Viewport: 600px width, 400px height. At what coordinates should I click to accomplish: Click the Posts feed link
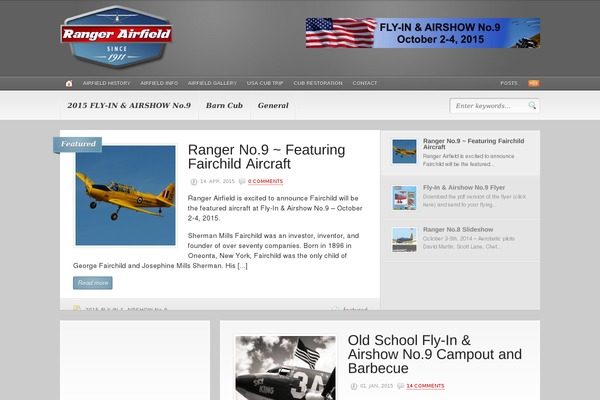pos(509,83)
